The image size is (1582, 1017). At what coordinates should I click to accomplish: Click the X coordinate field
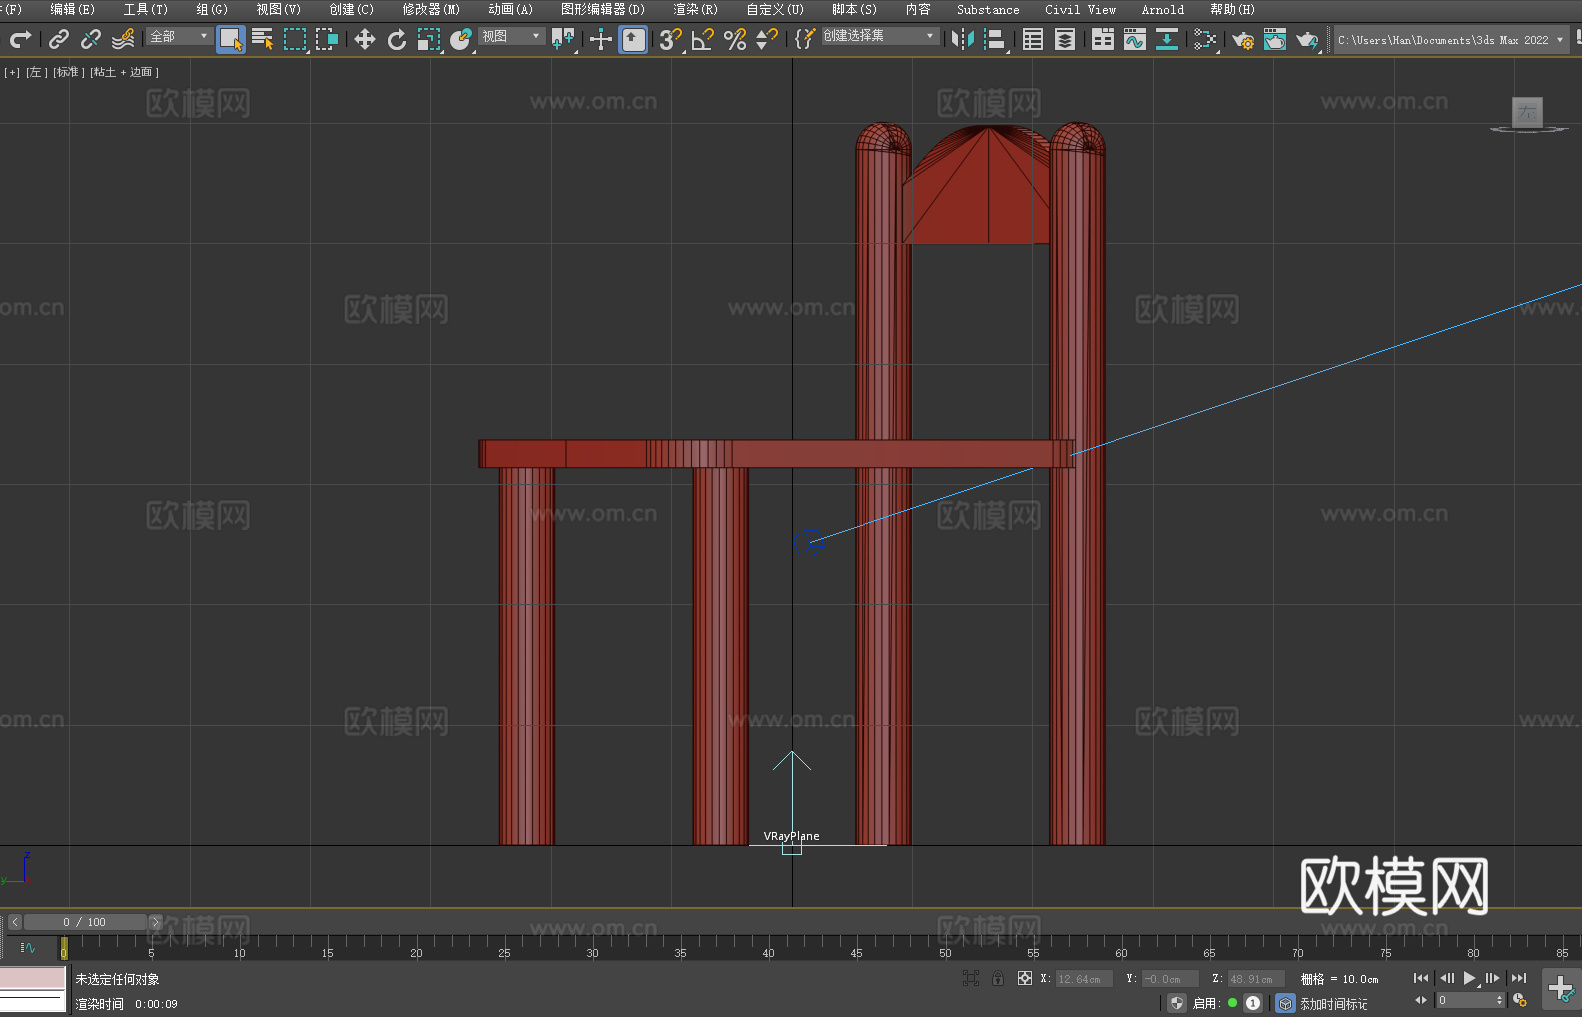click(1084, 979)
